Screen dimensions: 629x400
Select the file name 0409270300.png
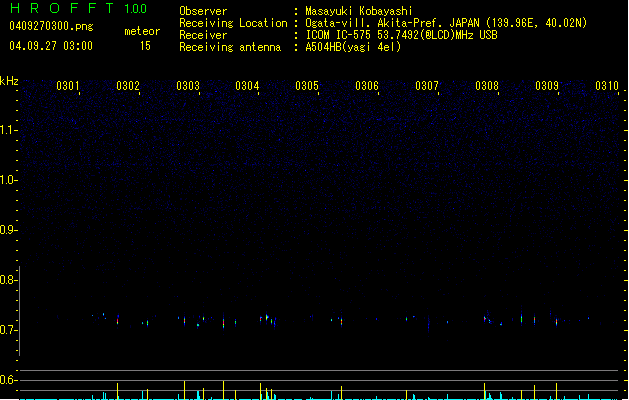51,26
